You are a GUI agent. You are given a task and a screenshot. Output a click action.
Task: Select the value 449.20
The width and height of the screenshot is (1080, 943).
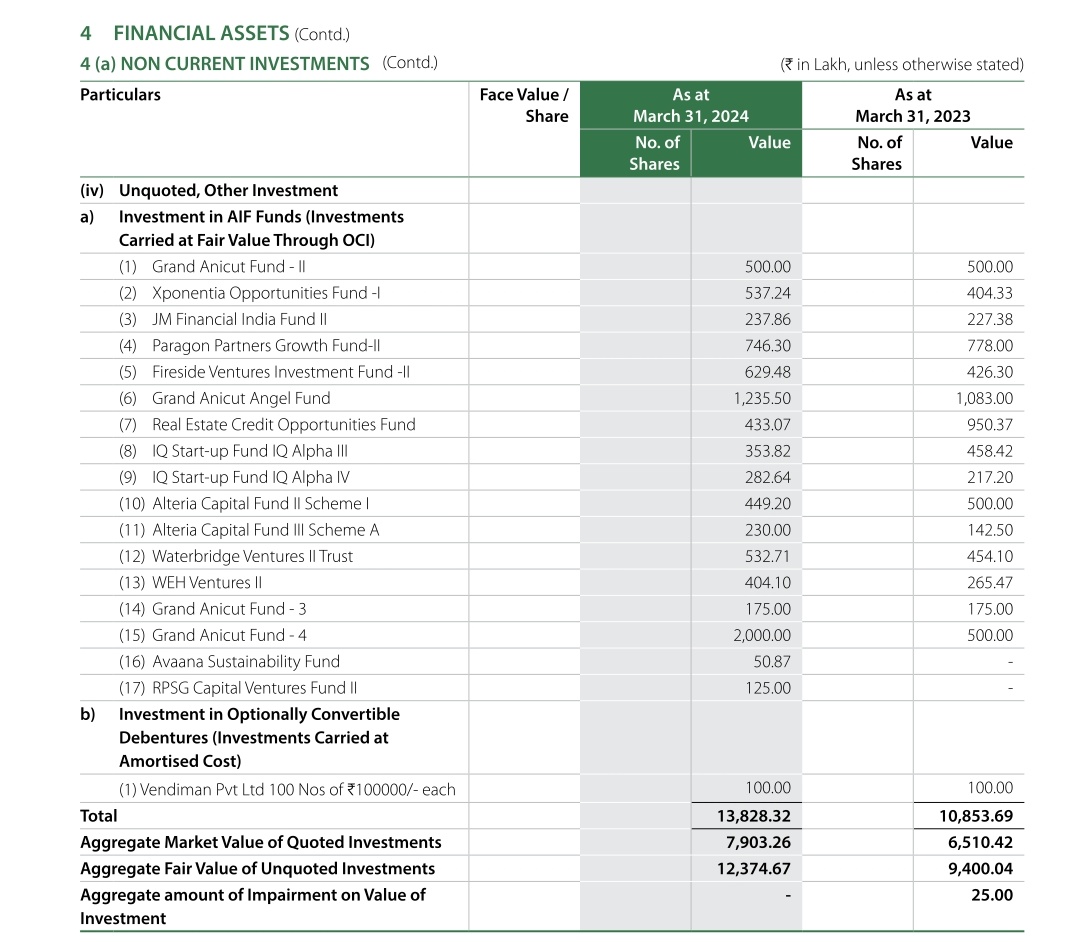(x=767, y=504)
